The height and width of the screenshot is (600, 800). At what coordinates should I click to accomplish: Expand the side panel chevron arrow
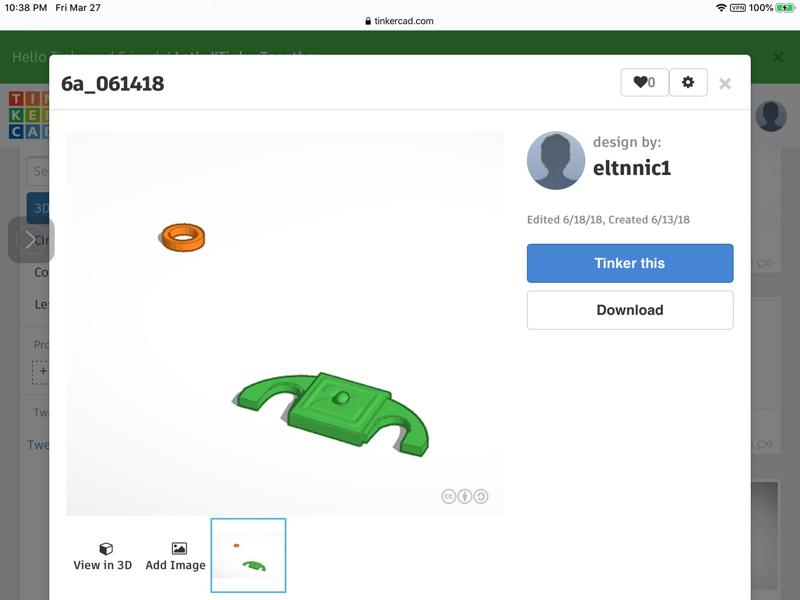[x=31, y=240]
